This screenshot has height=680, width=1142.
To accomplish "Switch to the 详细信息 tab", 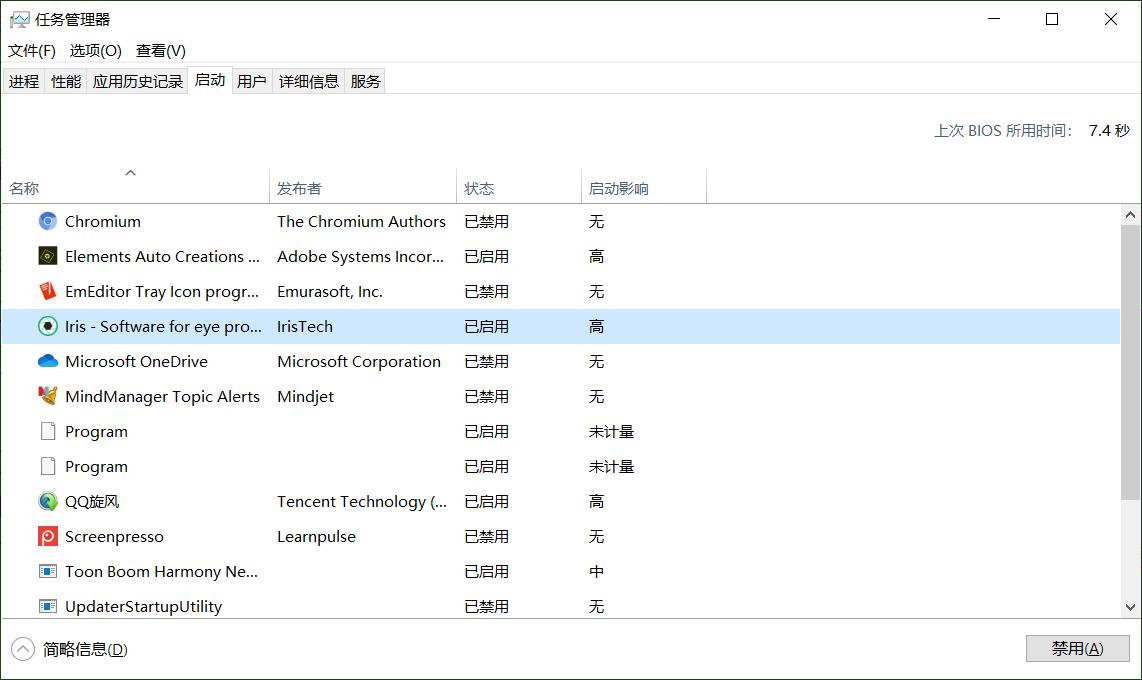I will [309, 82].
